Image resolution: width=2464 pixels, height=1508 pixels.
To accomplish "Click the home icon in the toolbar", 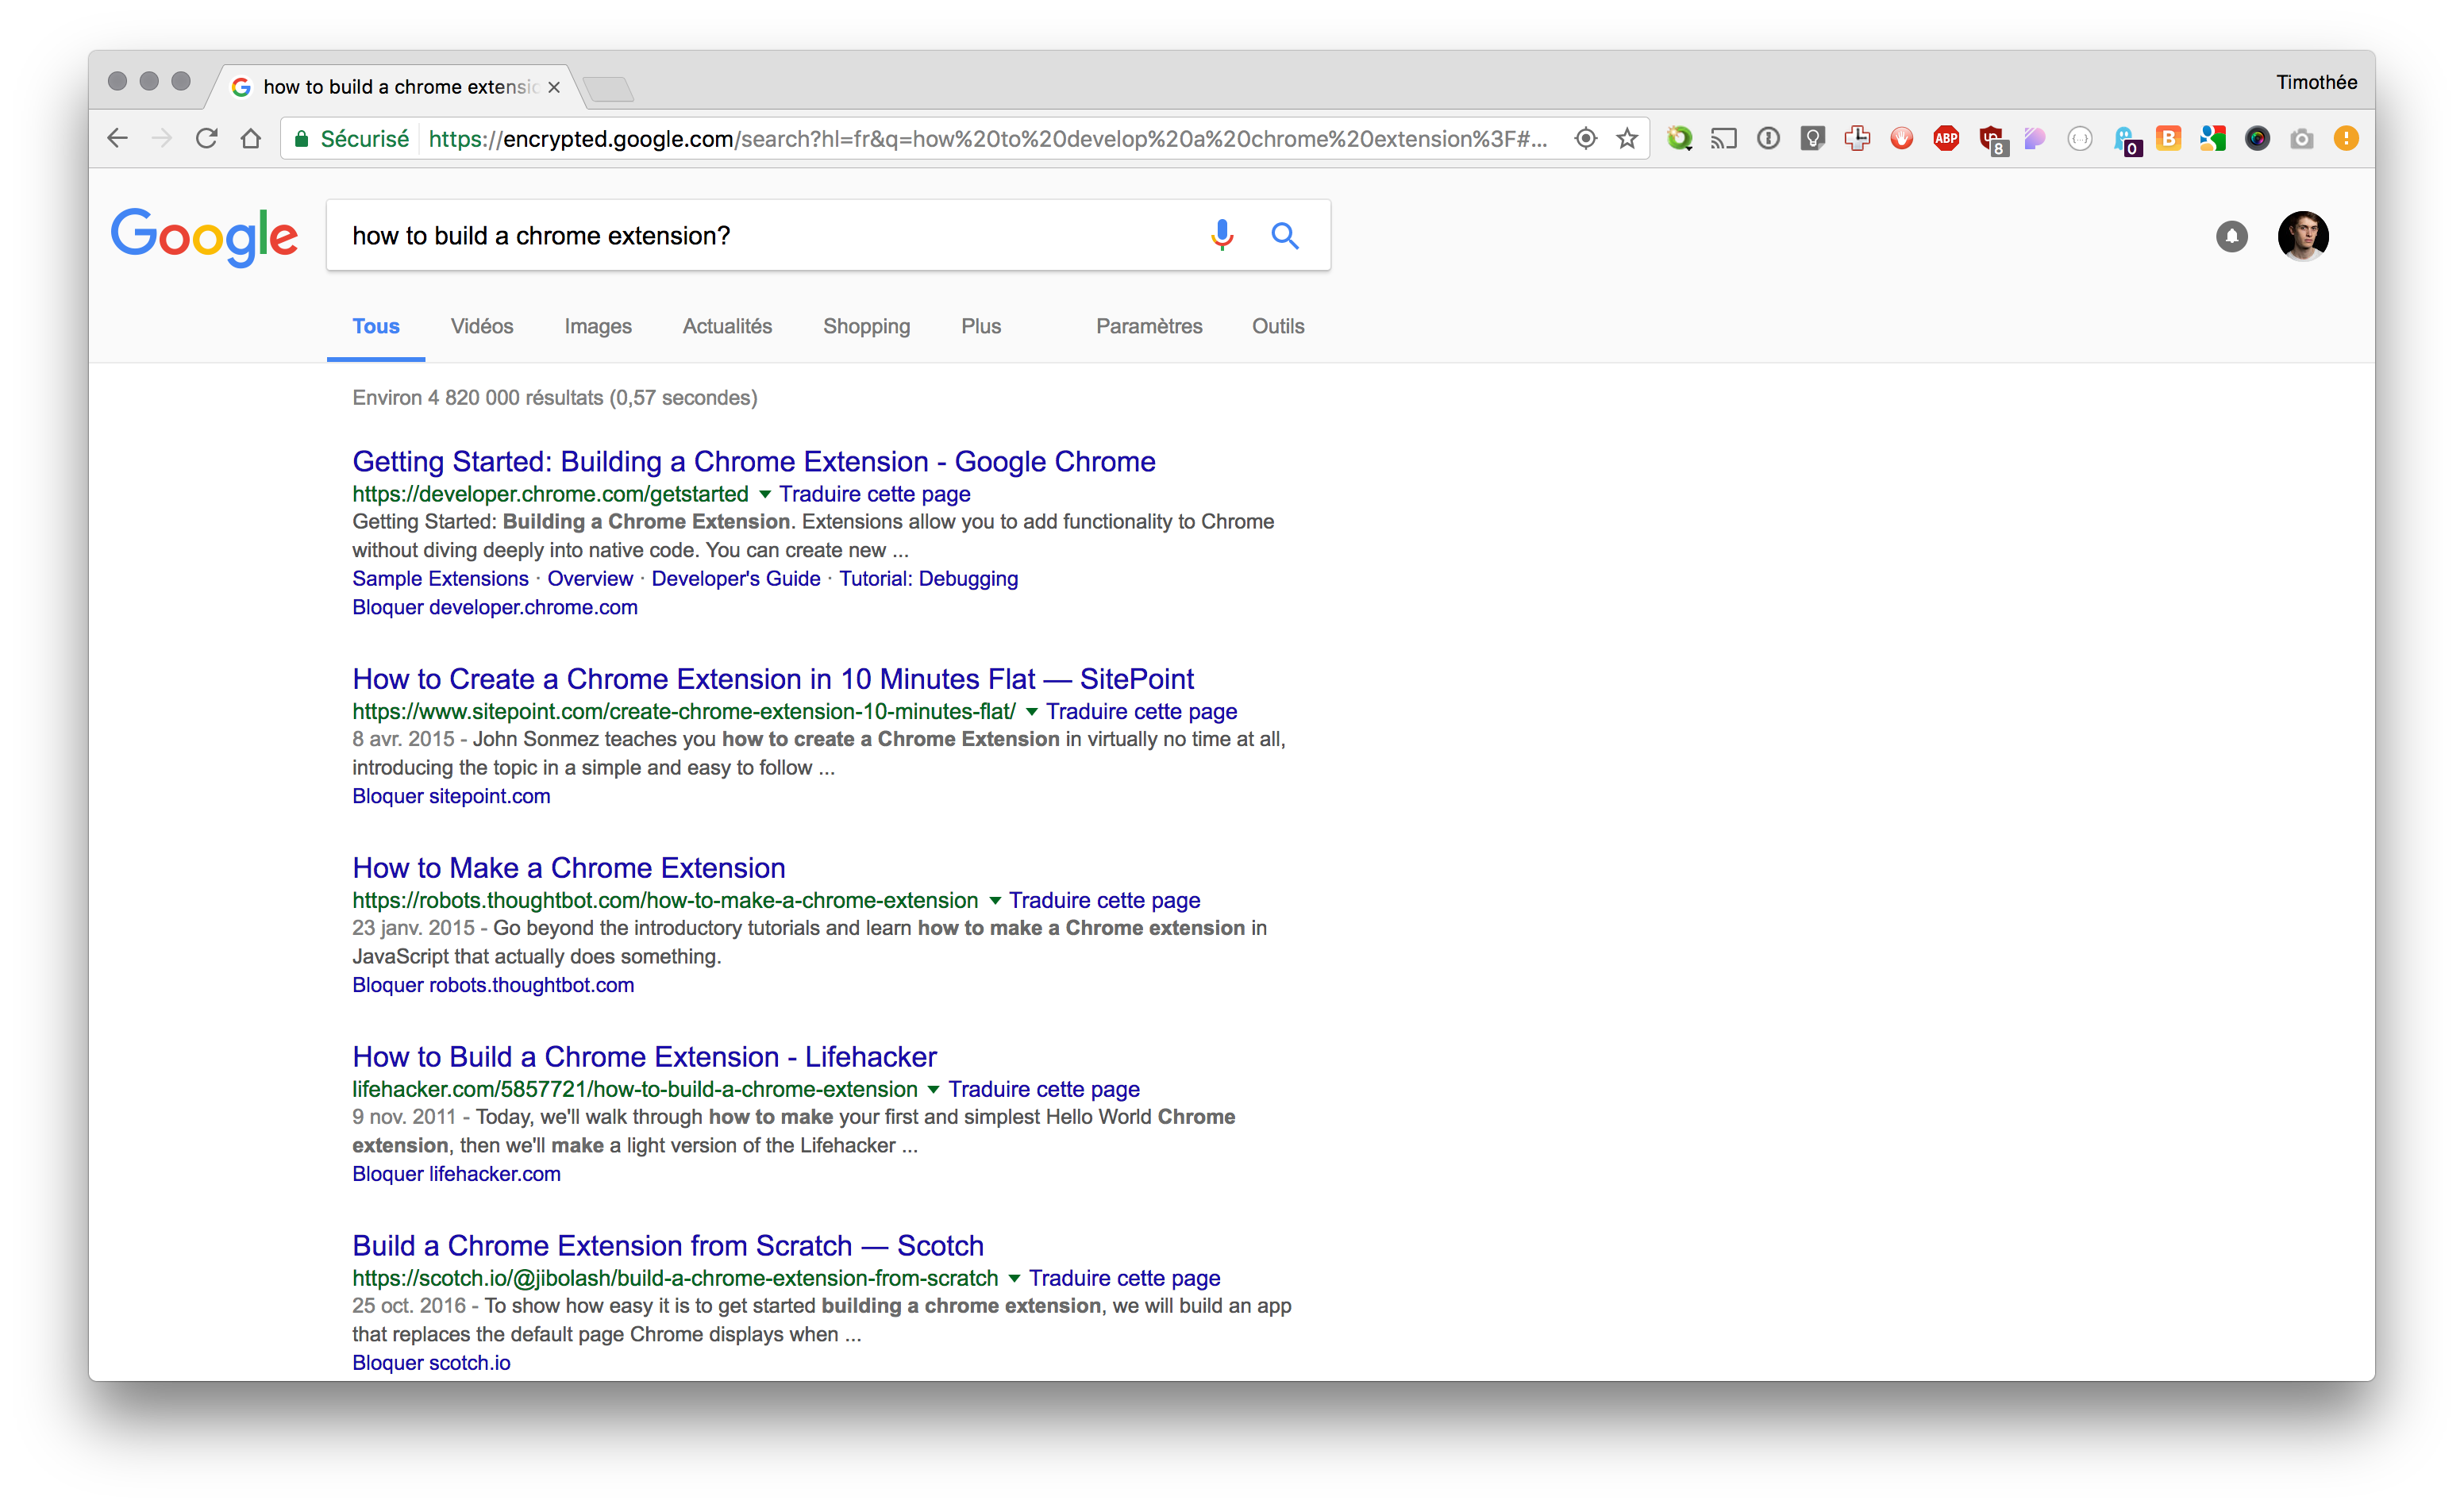I will (250, 138).
